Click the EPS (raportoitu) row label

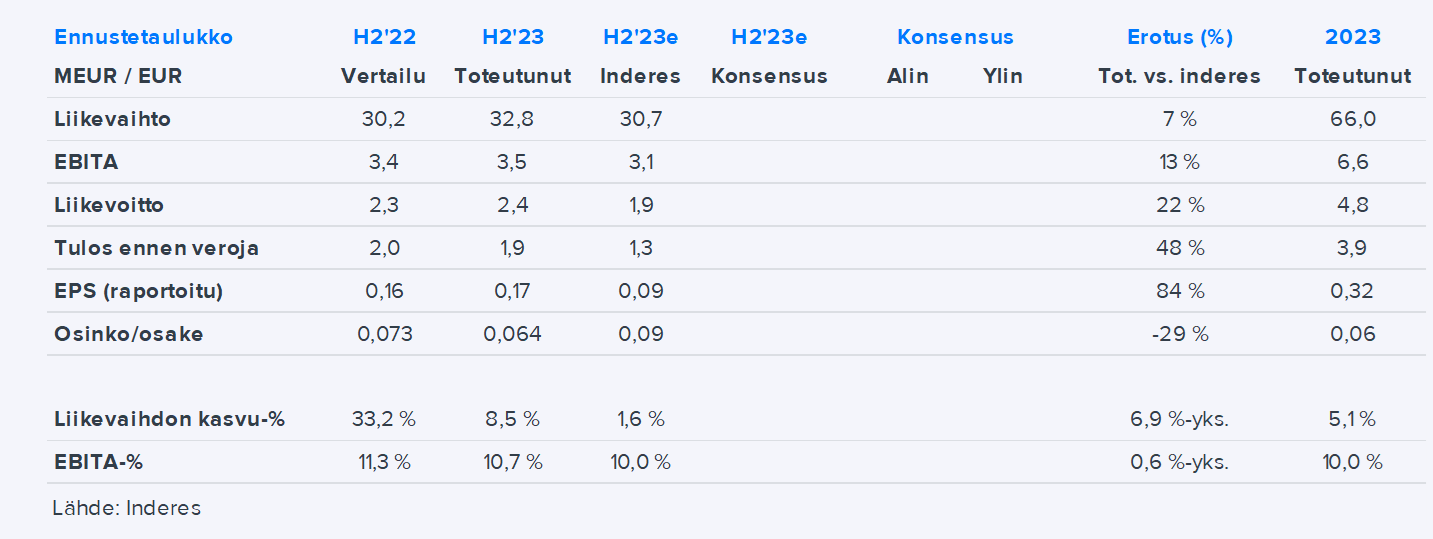pyautogui.click(x=138, y=291)
